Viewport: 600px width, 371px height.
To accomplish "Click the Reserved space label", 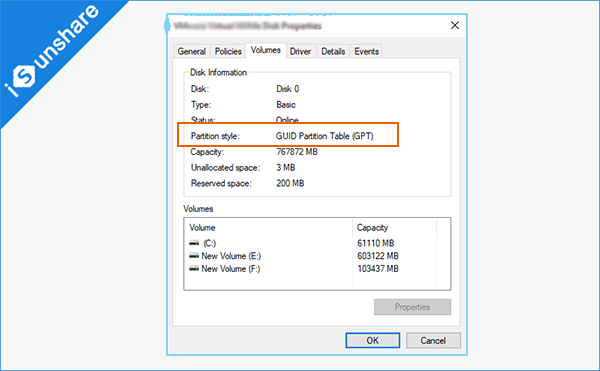I will point(221,183).
